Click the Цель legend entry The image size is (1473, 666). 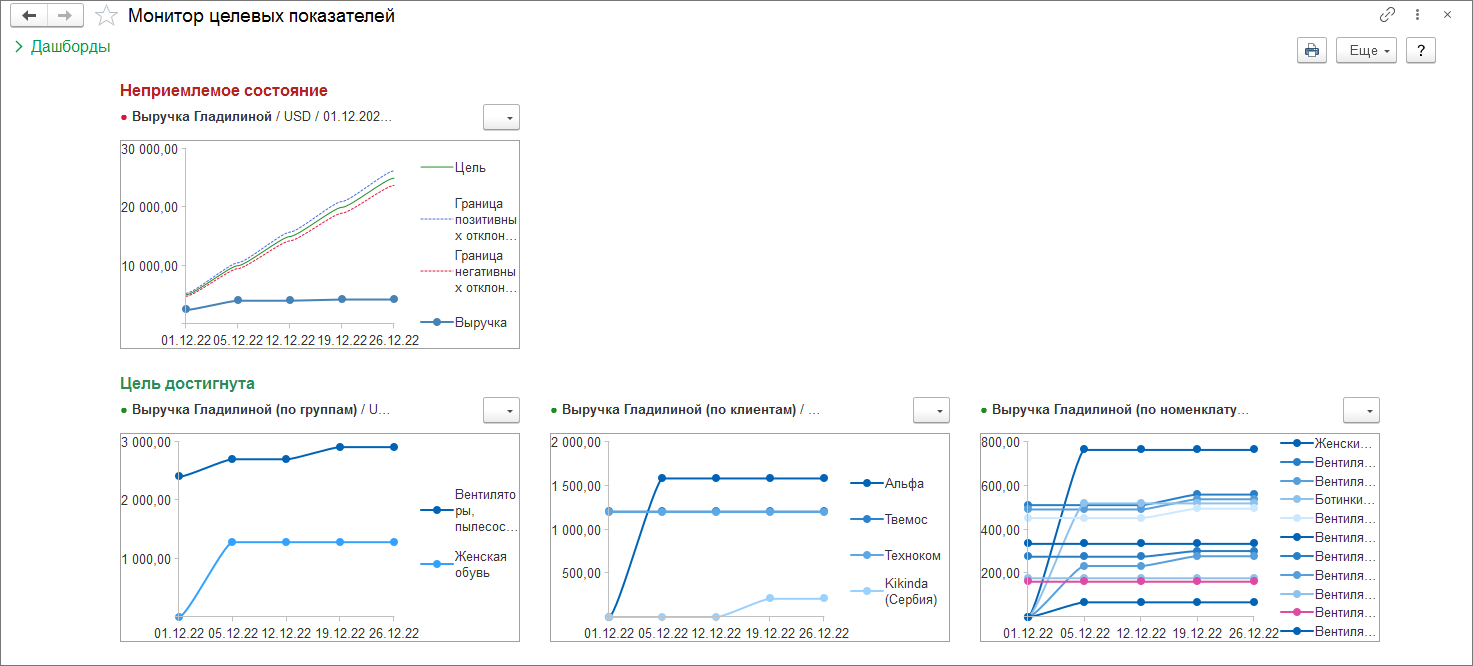(x=470, y=168)
